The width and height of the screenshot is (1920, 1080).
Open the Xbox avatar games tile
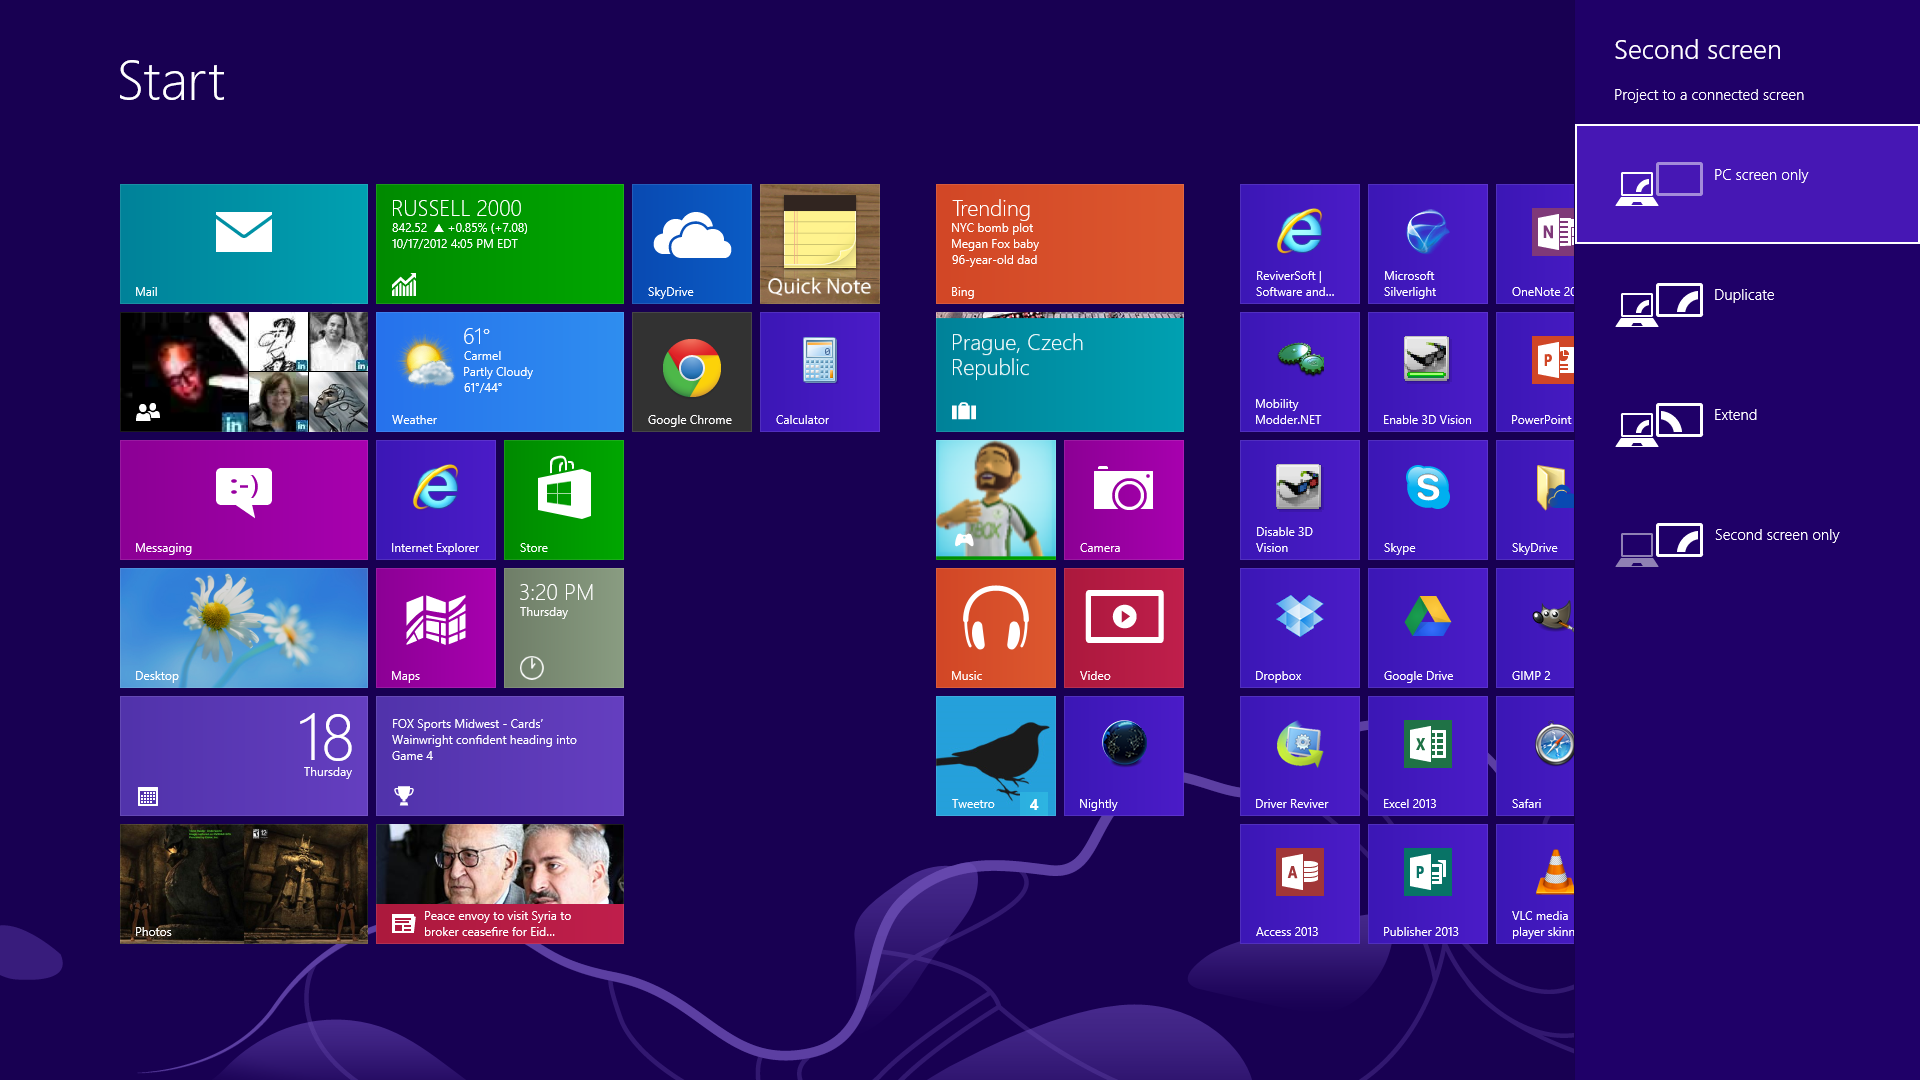click(996, 500)
